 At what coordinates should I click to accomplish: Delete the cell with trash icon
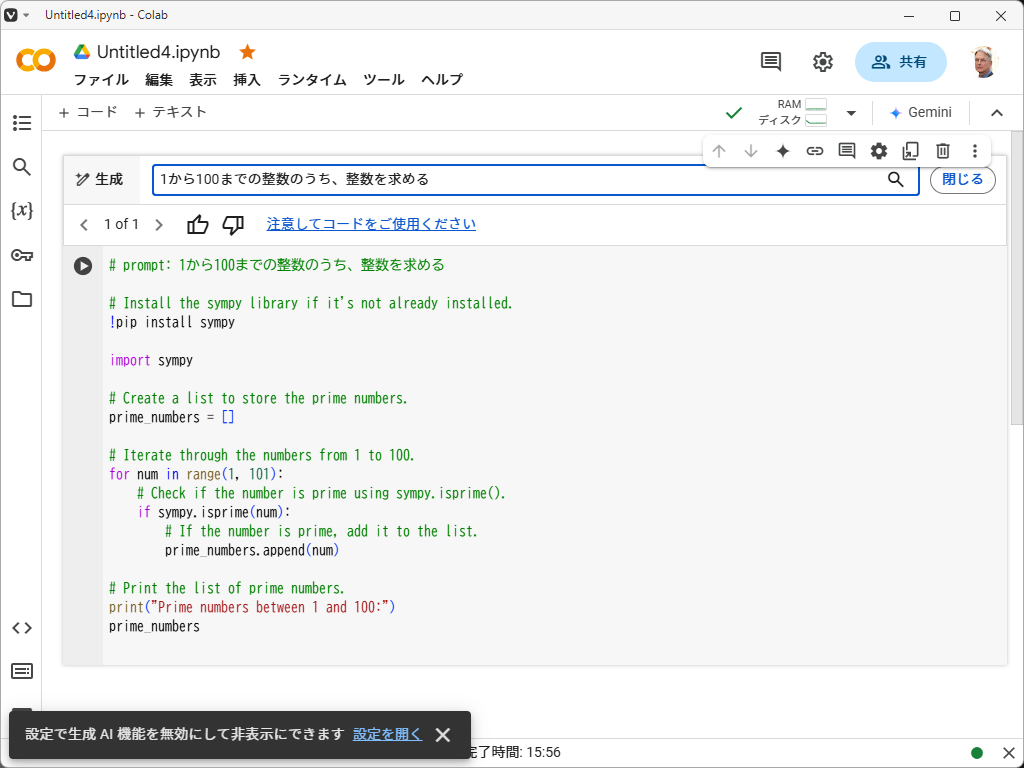click(x=942, y=151)
